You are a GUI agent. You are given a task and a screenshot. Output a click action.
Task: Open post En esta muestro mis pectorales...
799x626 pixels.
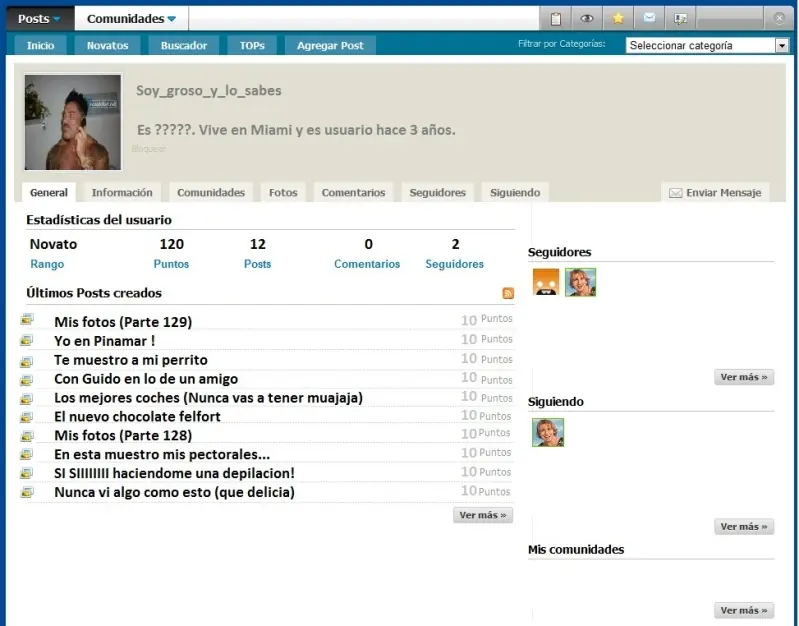tap(162, 454)
